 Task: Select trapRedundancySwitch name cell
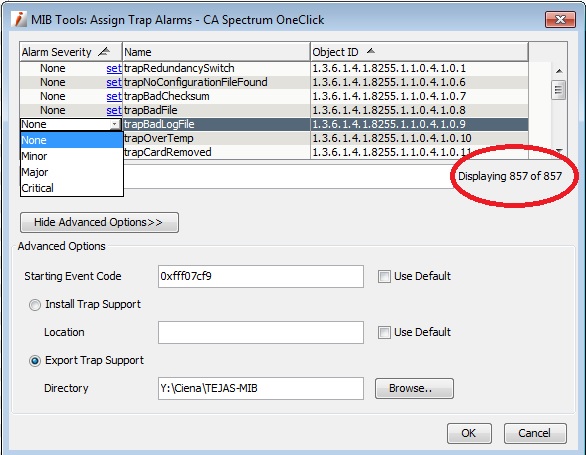[216, 68]
